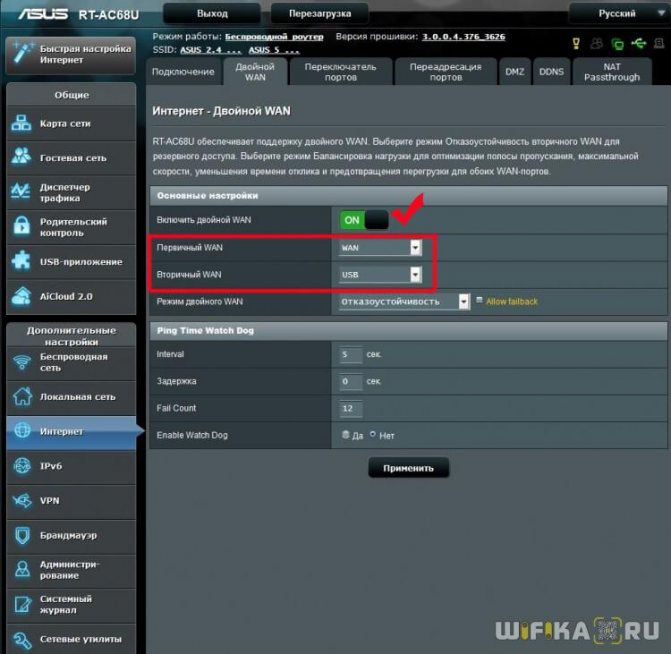Switch to the Переадресация портов tab

[445, 72]
